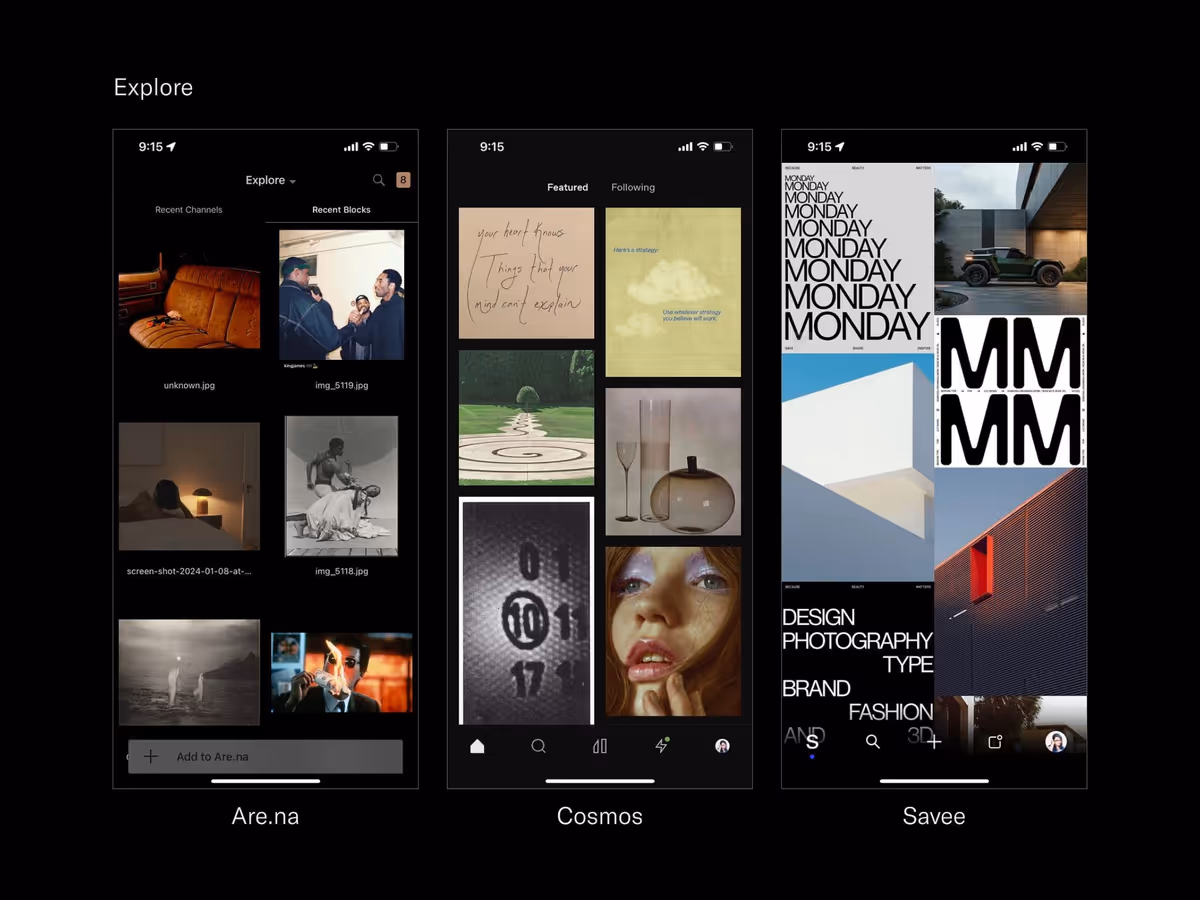This screenshot has height=900, width=1200.
Task: Open the Explore dropdown in Are.na
Action: pos(270,181)
